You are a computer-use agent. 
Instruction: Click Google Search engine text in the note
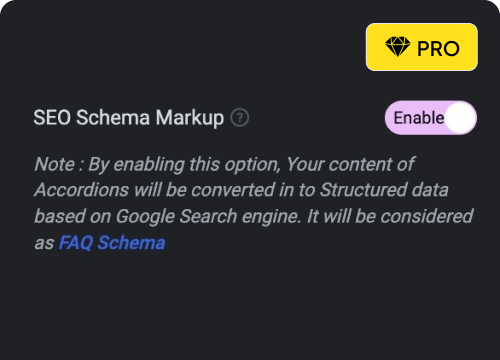[208, 217]
